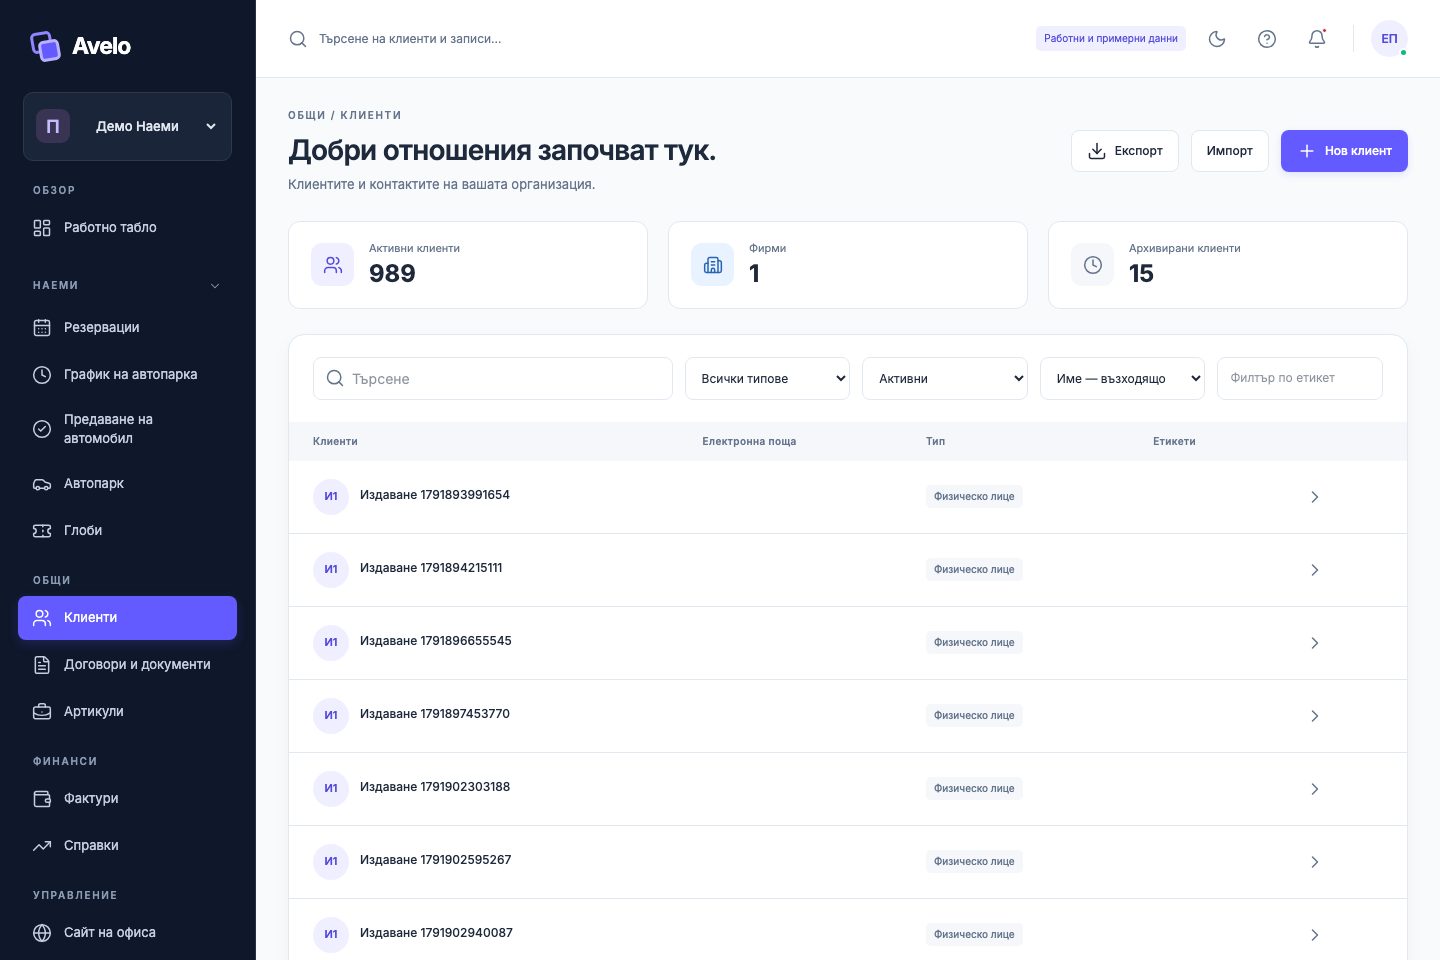Image resolution: width=1440 pixels, height=960 pixels.
Task: Create Нов клиент
Action: [x=1344, y=151]
